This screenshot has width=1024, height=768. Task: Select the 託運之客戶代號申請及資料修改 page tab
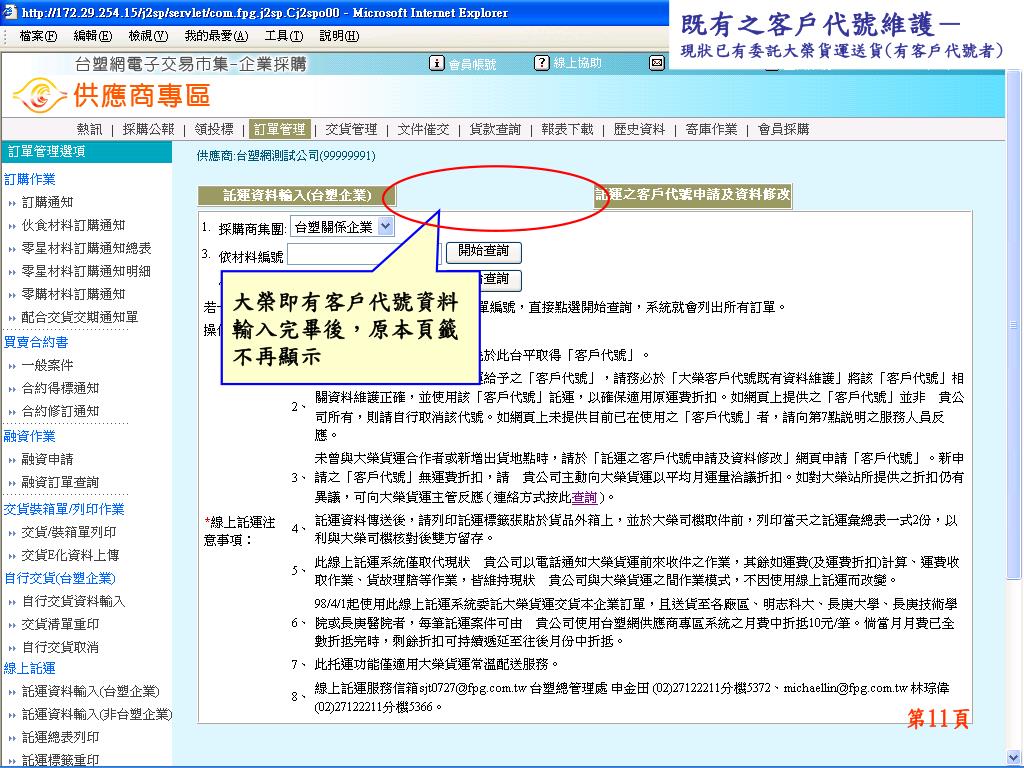point(693,195)
